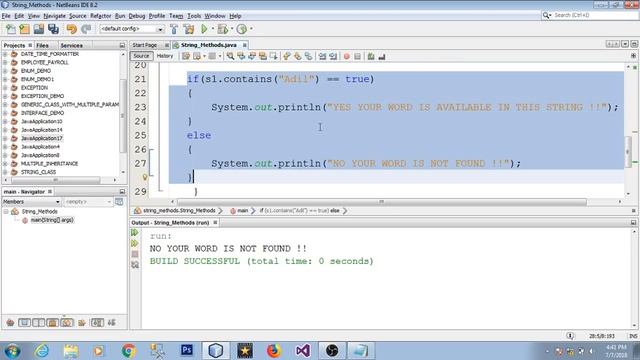Image resolution: width=640 pixels, height=360 pixels.
Task: Select the MULTIPLE_INHERITANCE project
Action: 49,164
